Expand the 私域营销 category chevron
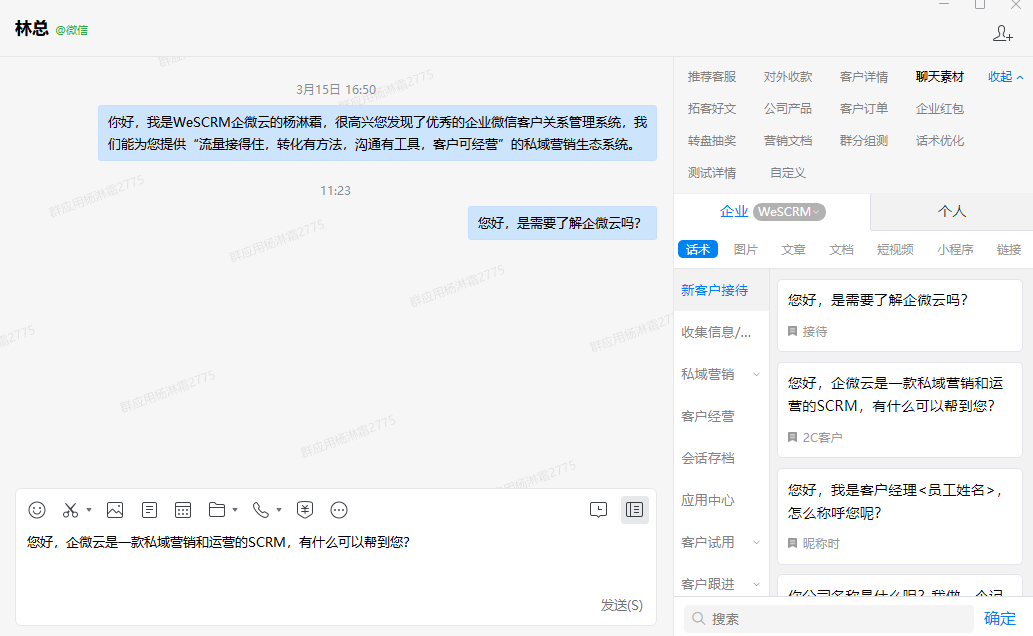 [x=756, y=374]
